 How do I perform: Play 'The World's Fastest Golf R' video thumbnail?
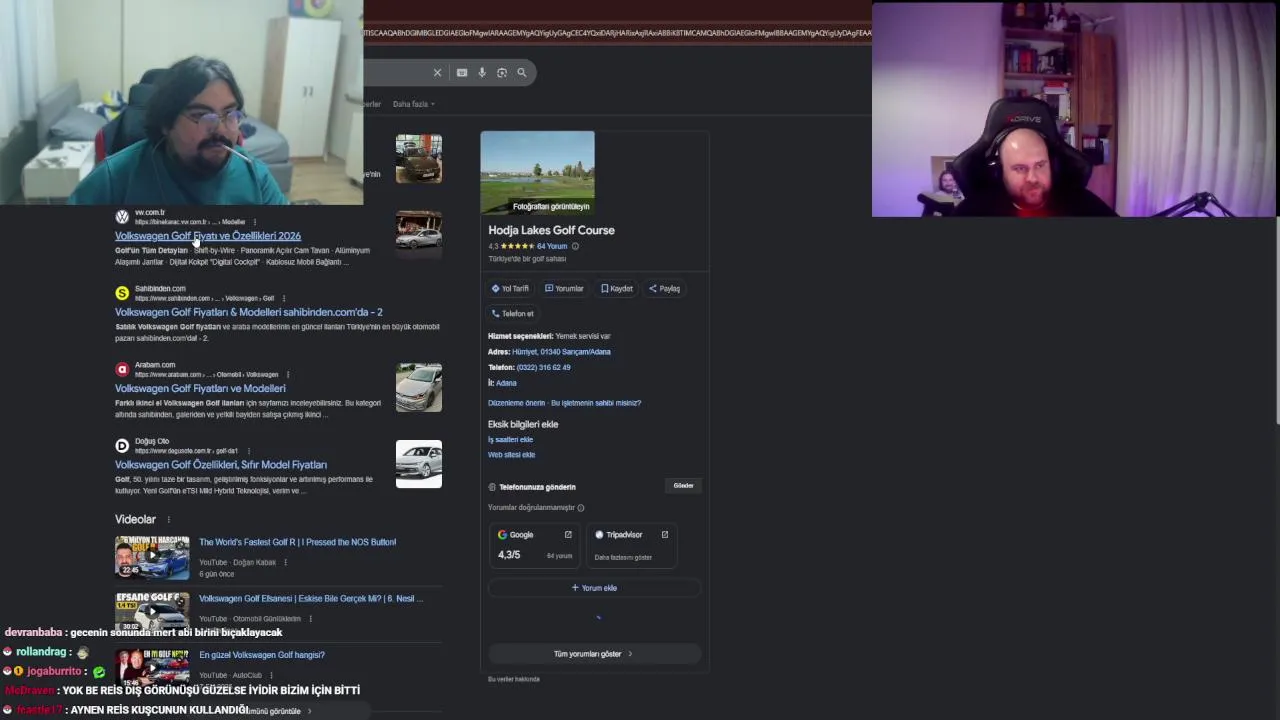[x=152, y=558]
